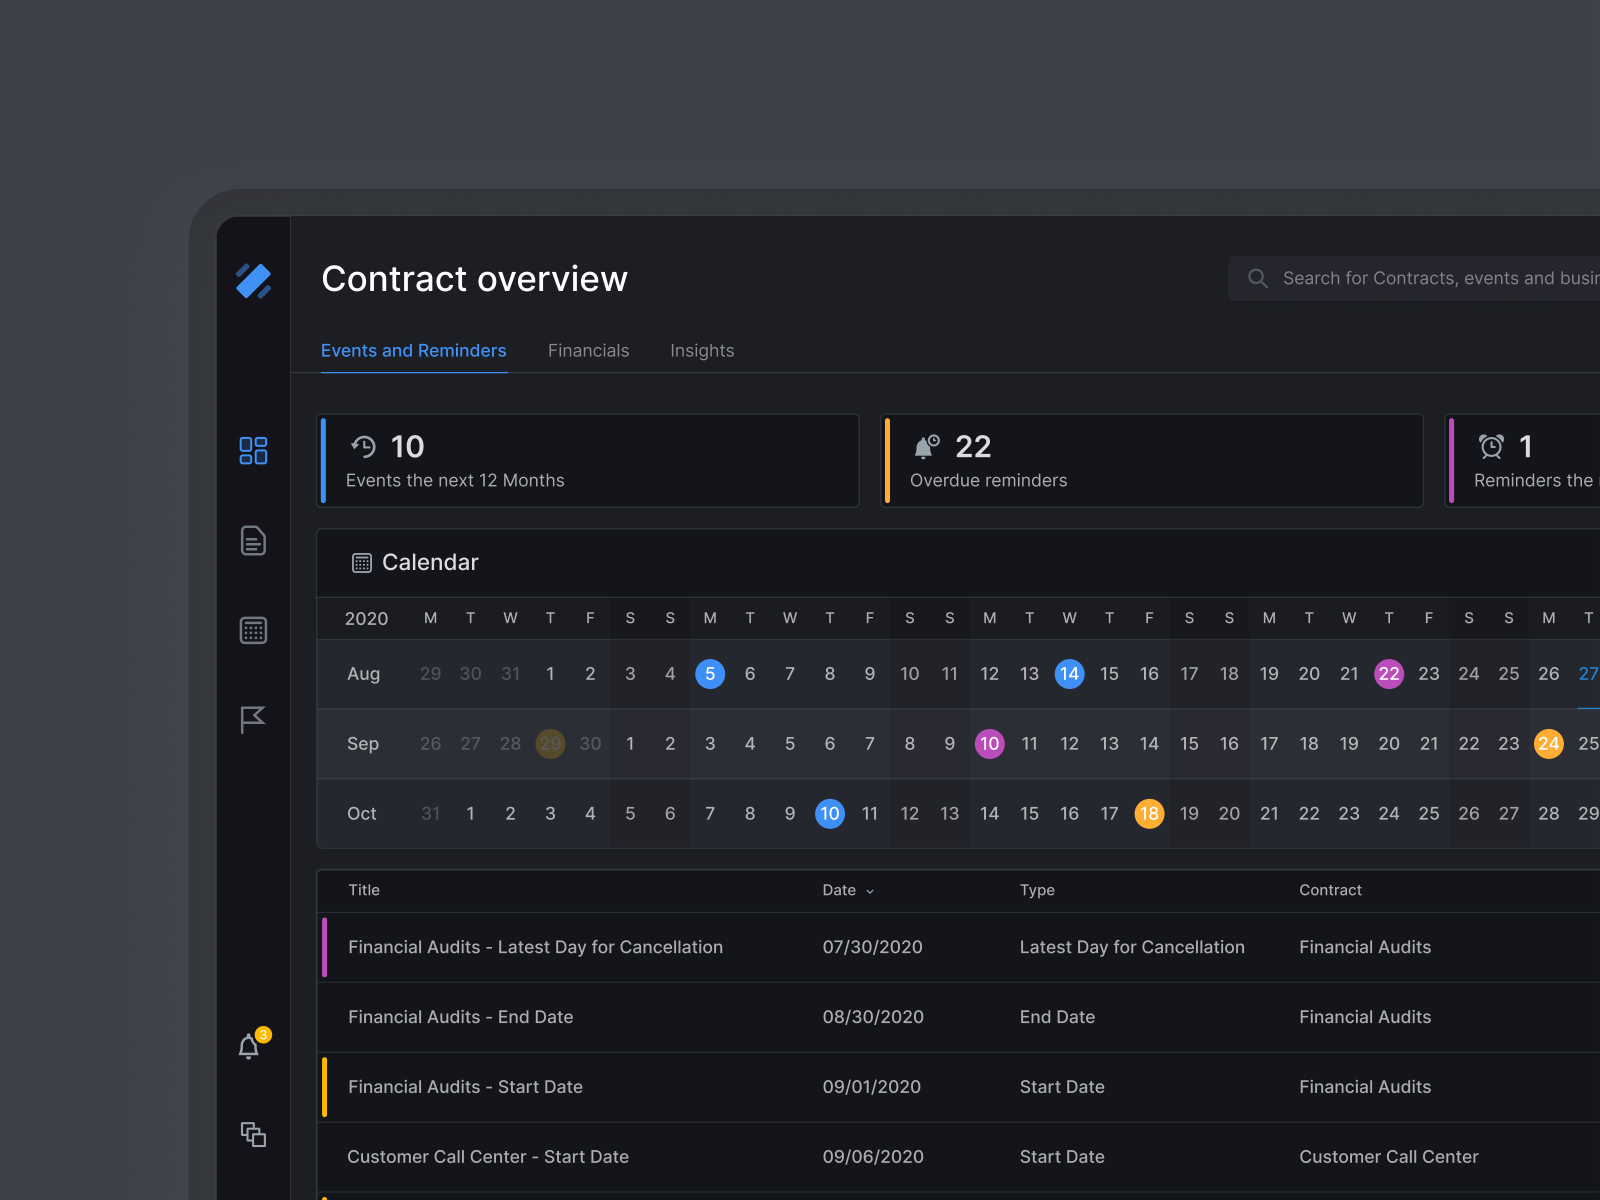The image size is (1600, 1200).
Task: Click date 09/06/2020 cell
Action: click(873, 1157)
